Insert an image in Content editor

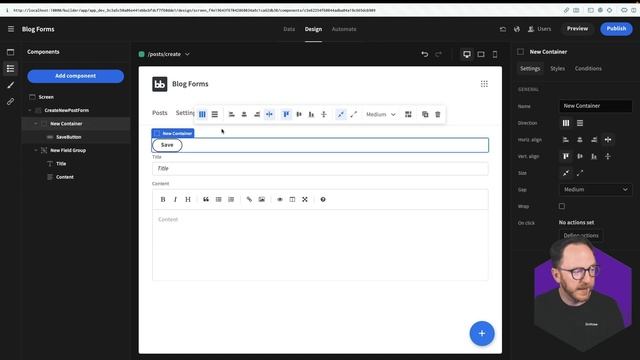[x=262, y=199]
